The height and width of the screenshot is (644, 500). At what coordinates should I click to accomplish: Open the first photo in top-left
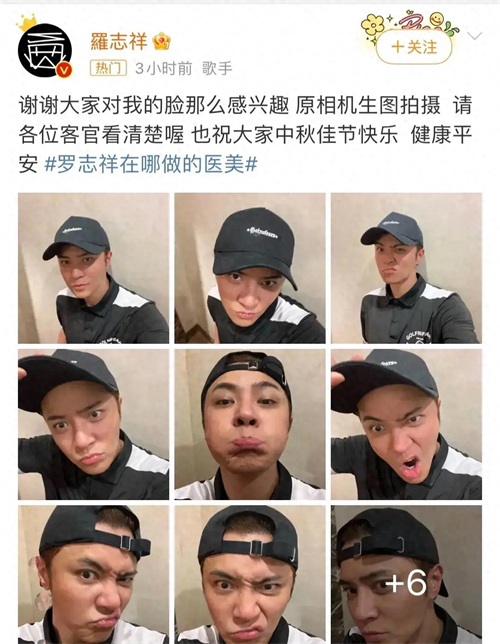point(93,268)
